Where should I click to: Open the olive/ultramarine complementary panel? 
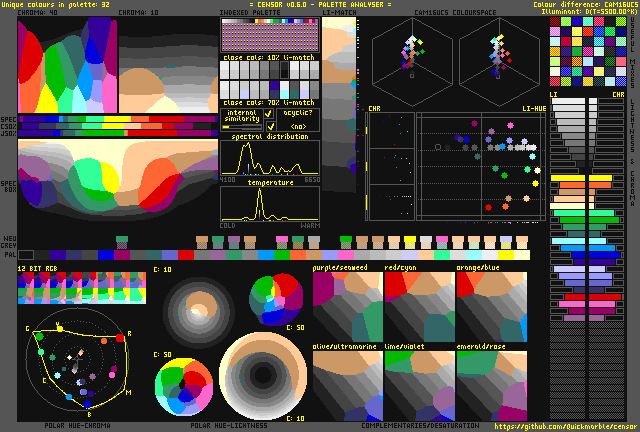[x=348, y=386]
